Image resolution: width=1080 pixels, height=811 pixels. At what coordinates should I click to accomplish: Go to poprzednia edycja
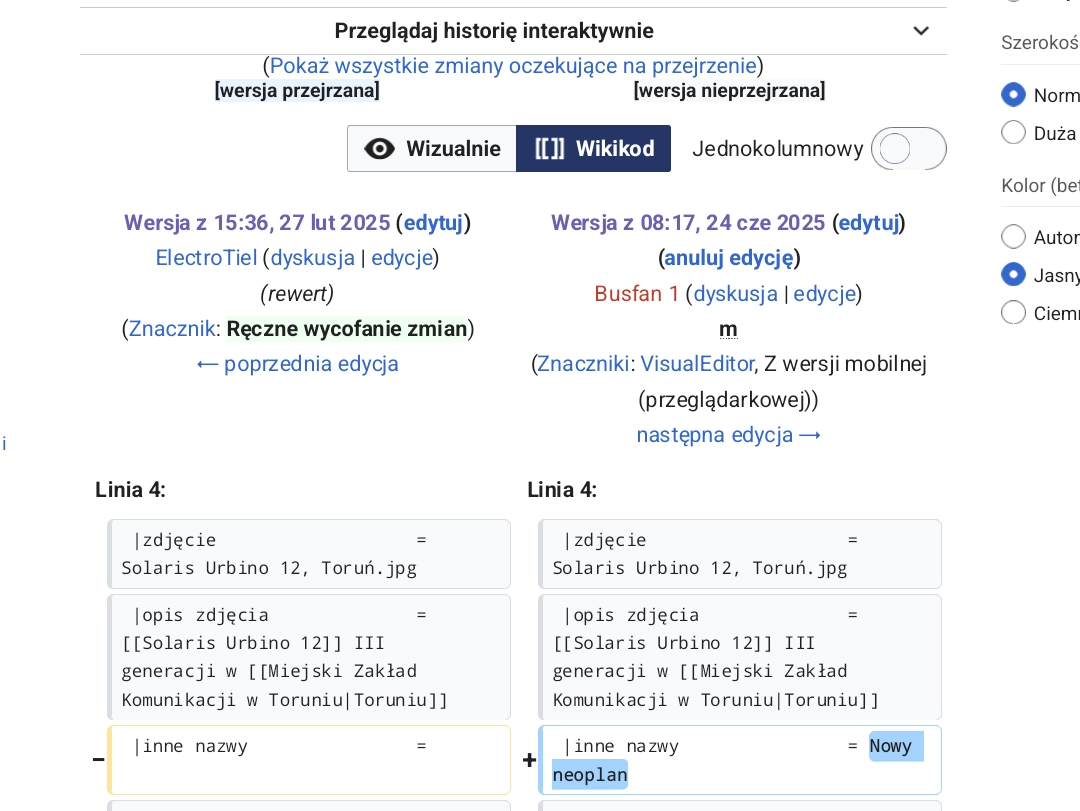pyautogui.click(x=298, y=364)
